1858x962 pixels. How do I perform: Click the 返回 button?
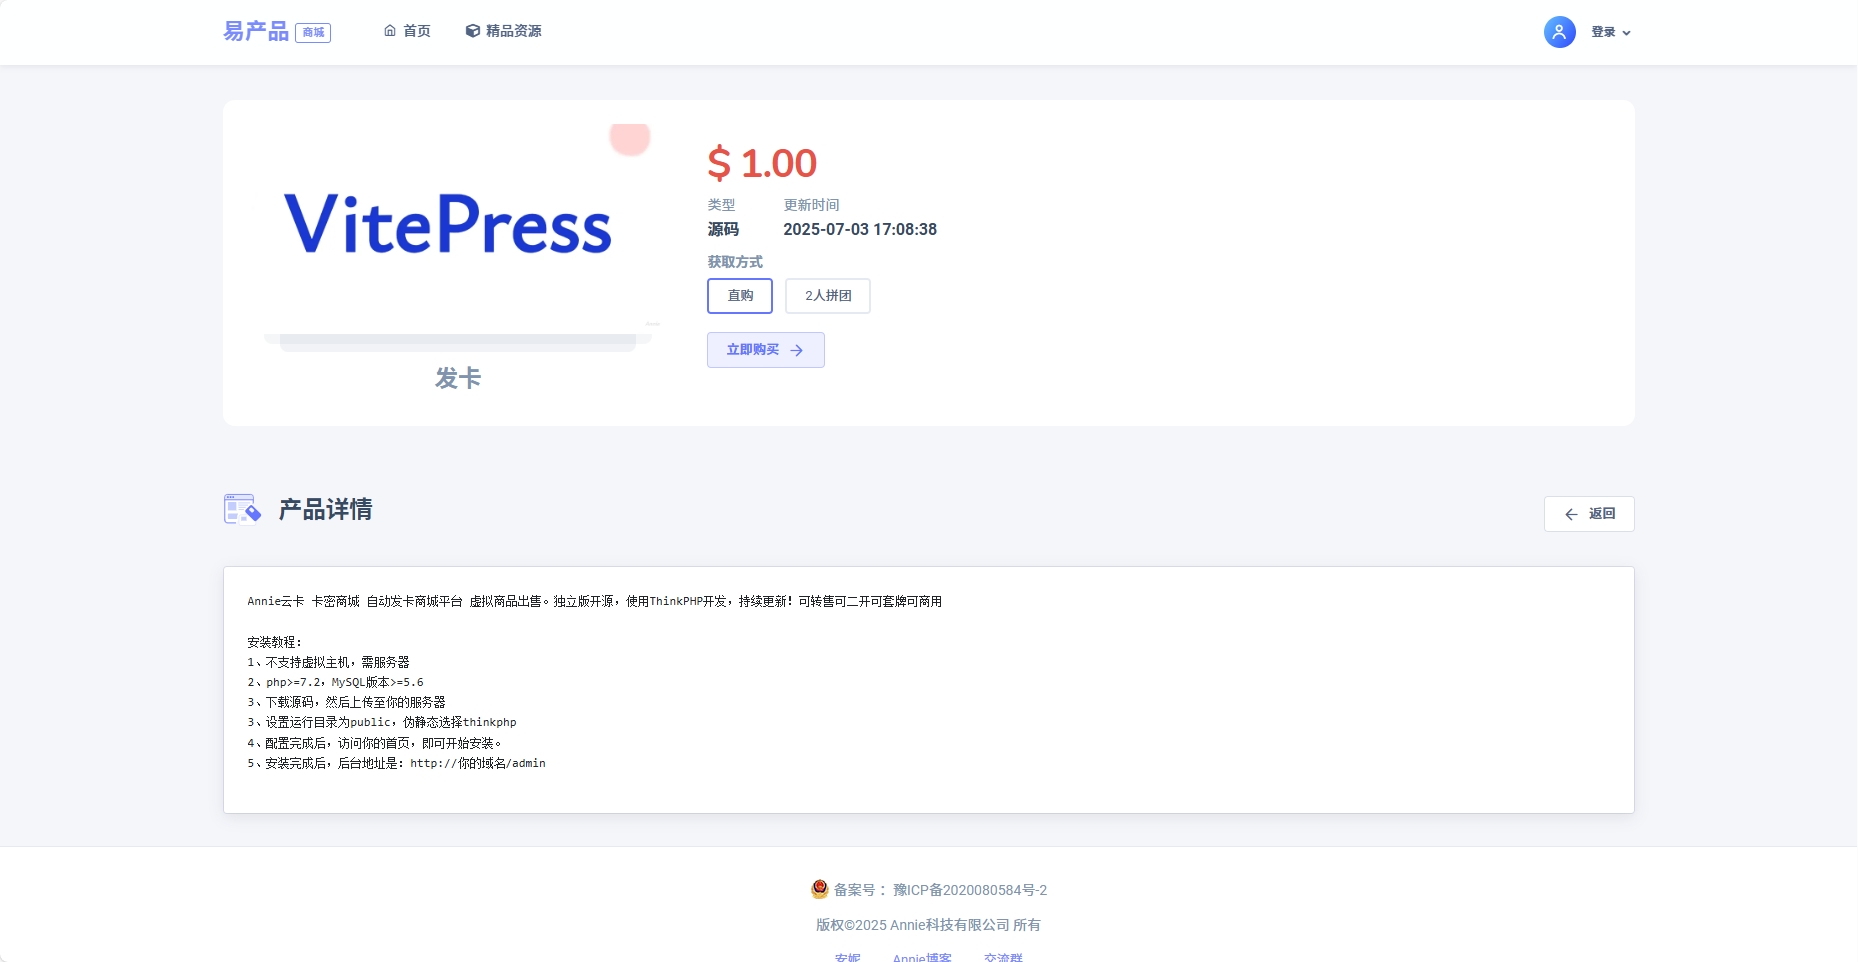tap(1589, 514)
